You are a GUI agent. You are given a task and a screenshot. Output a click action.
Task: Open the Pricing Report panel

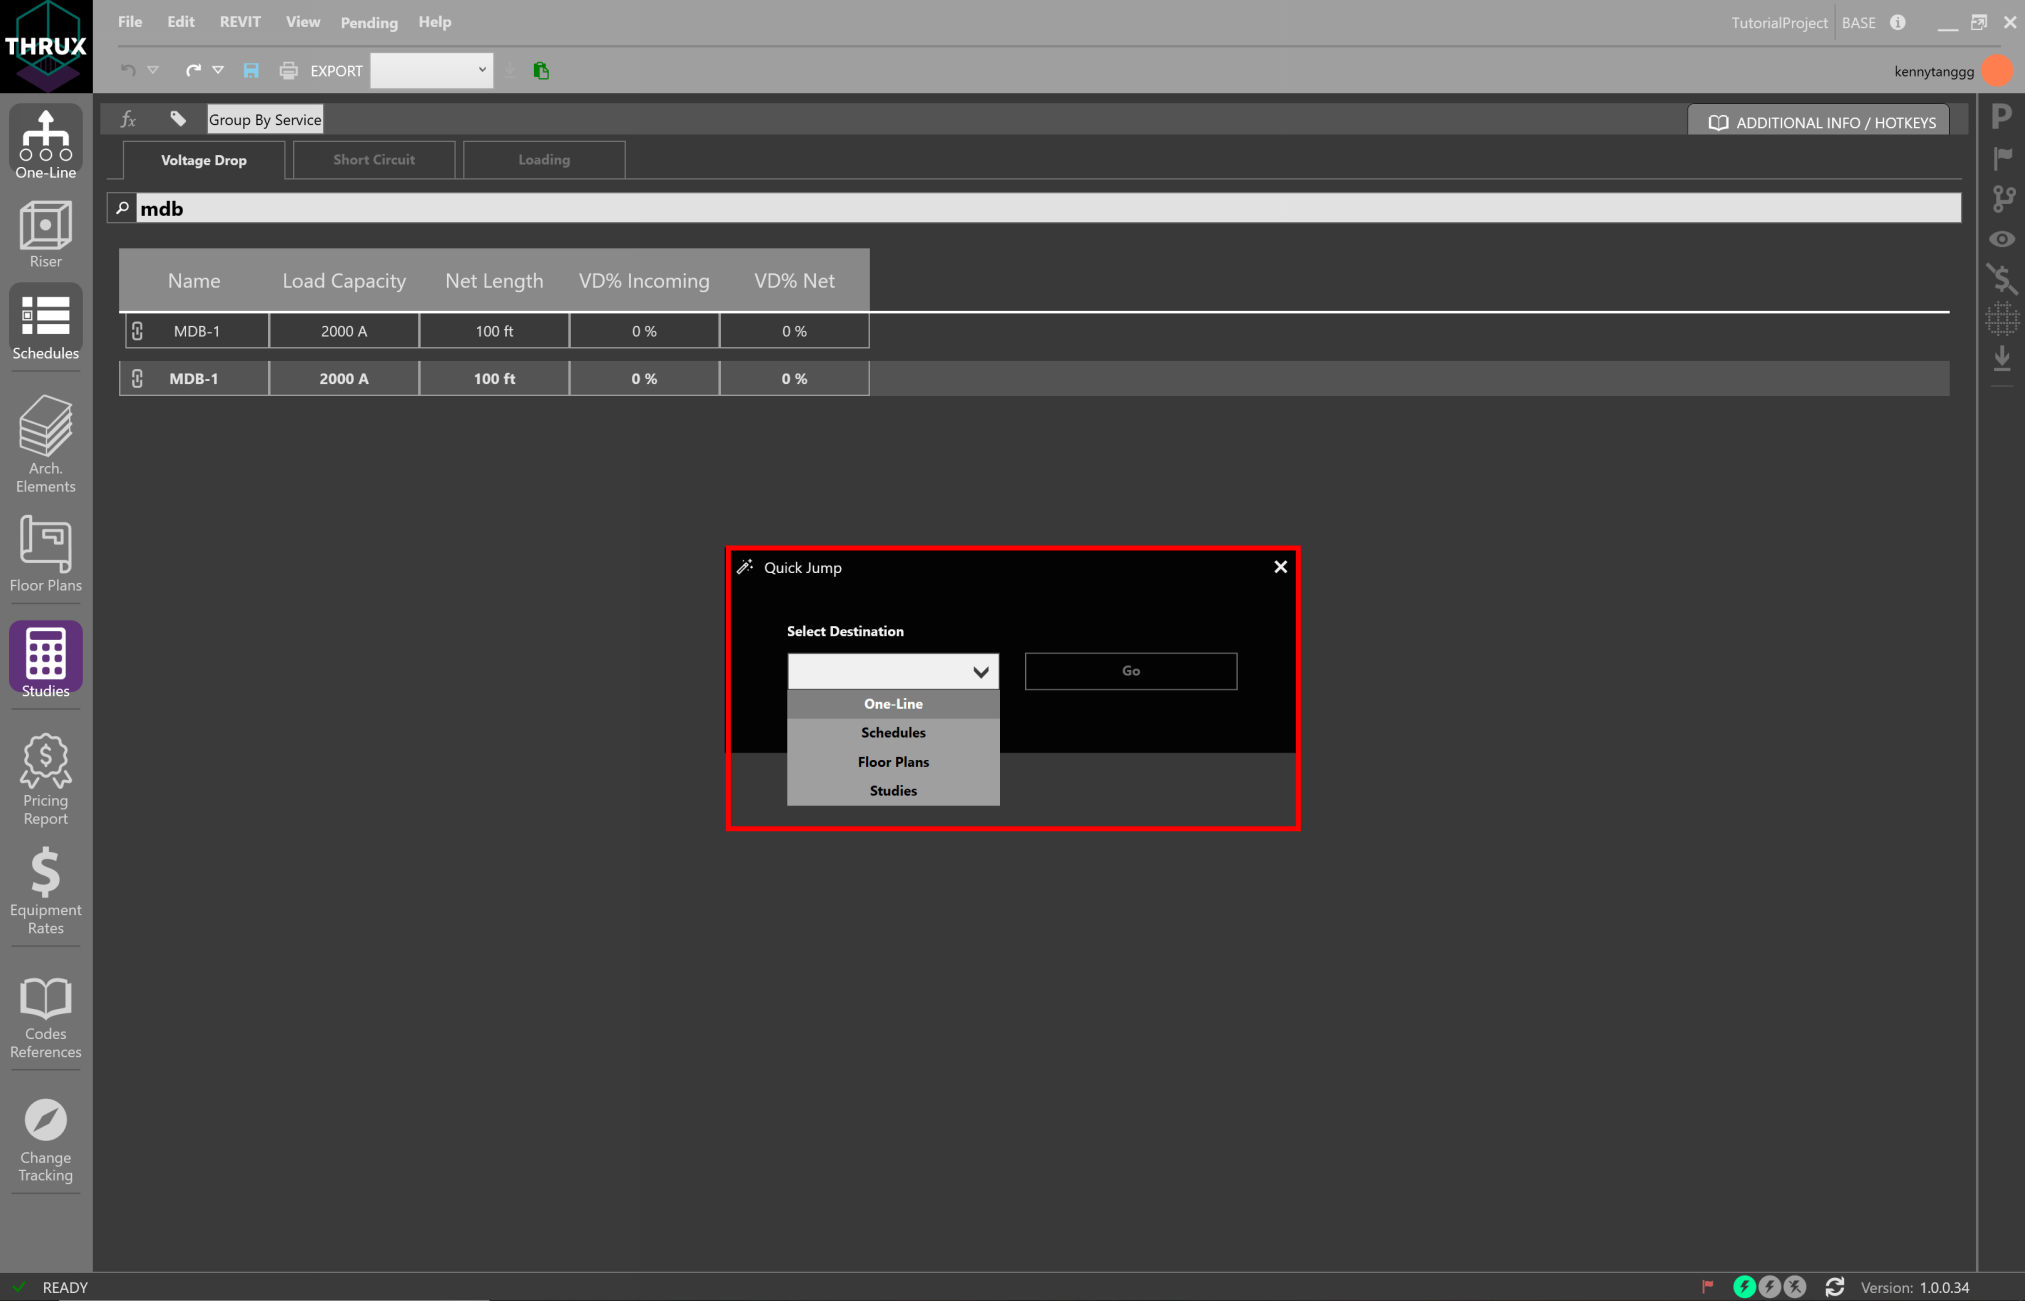tap(45, 777)
